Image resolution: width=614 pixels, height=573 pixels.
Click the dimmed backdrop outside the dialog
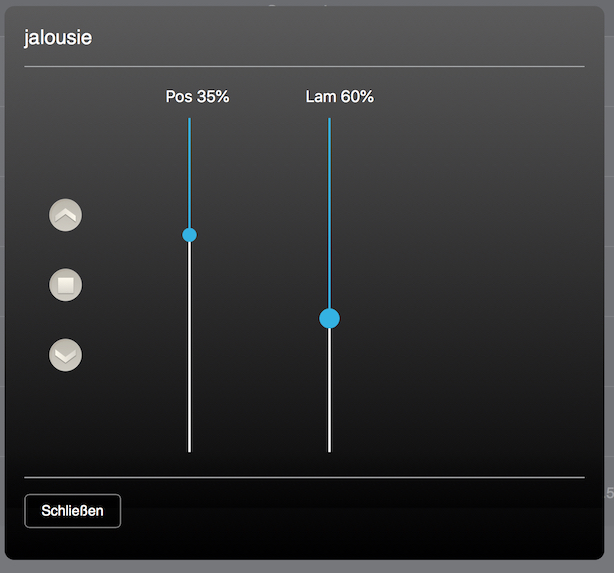coord(609,300)
